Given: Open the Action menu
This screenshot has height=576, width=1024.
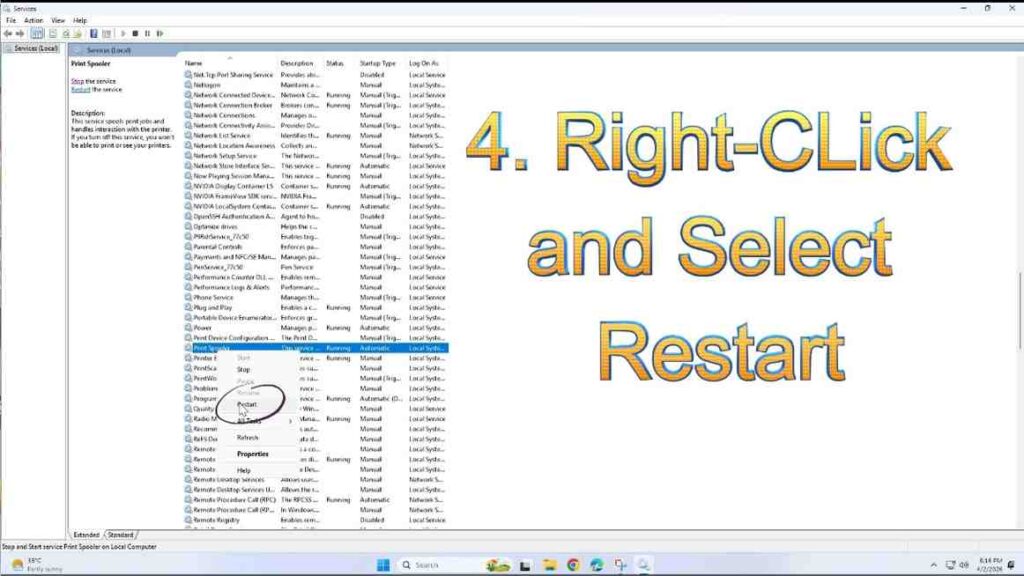Looking at the screenshot, I should (33, 20).
